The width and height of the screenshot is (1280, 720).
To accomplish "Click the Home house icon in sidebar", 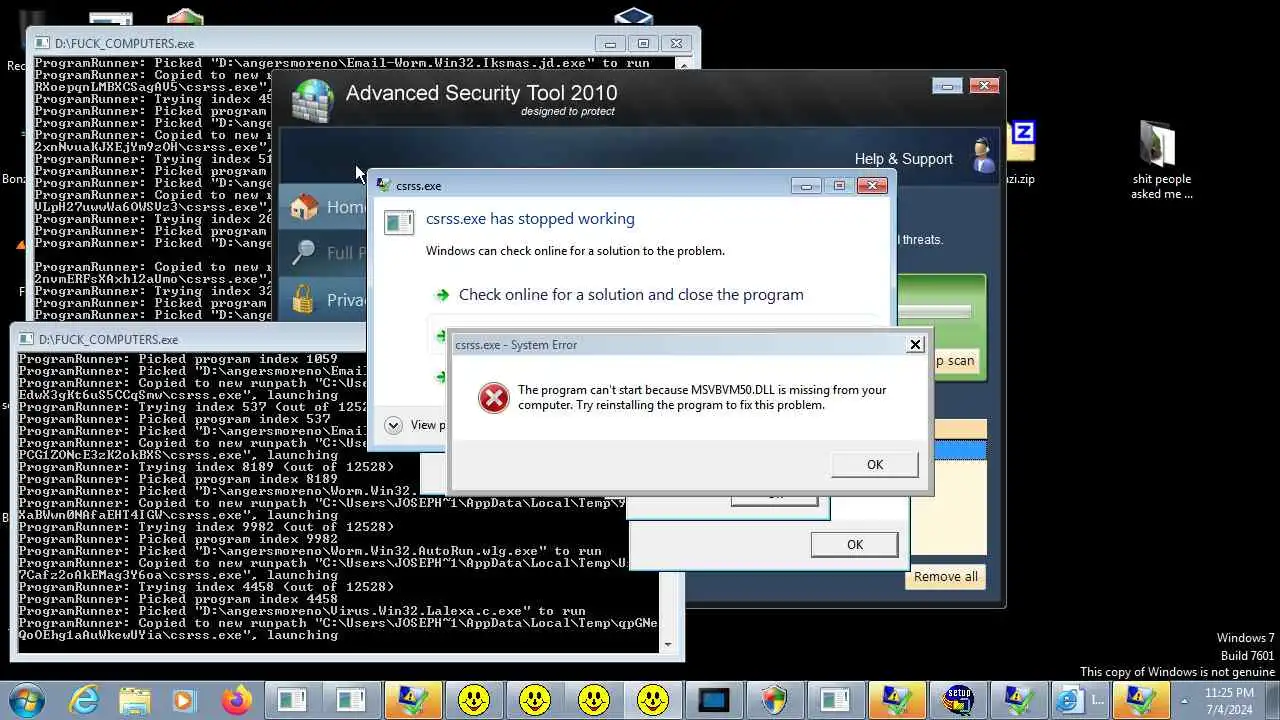I will pyautogui.click(x=304, y=207).
